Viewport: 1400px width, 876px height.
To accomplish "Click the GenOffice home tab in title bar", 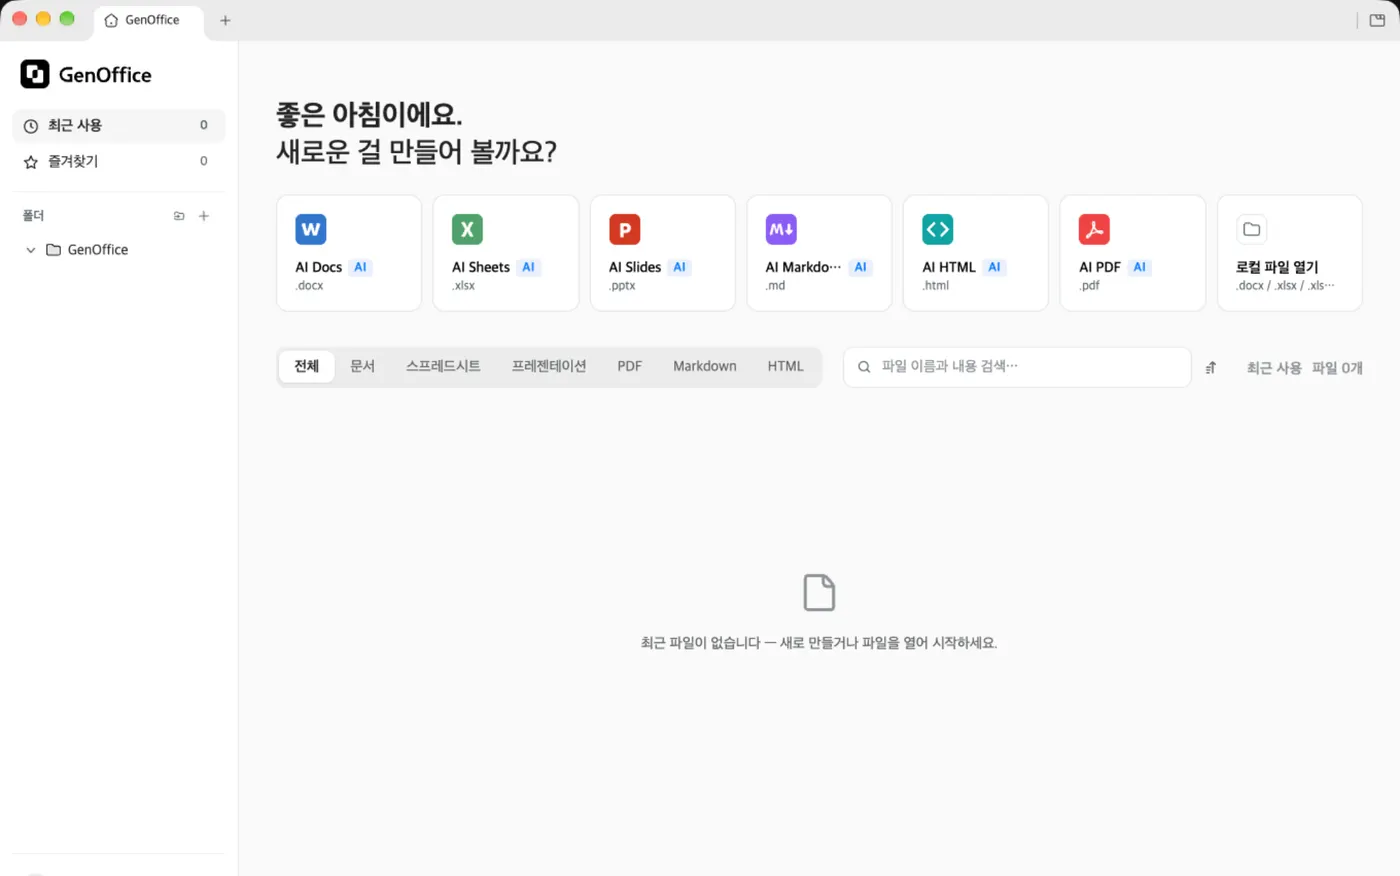I will point(148,20).
